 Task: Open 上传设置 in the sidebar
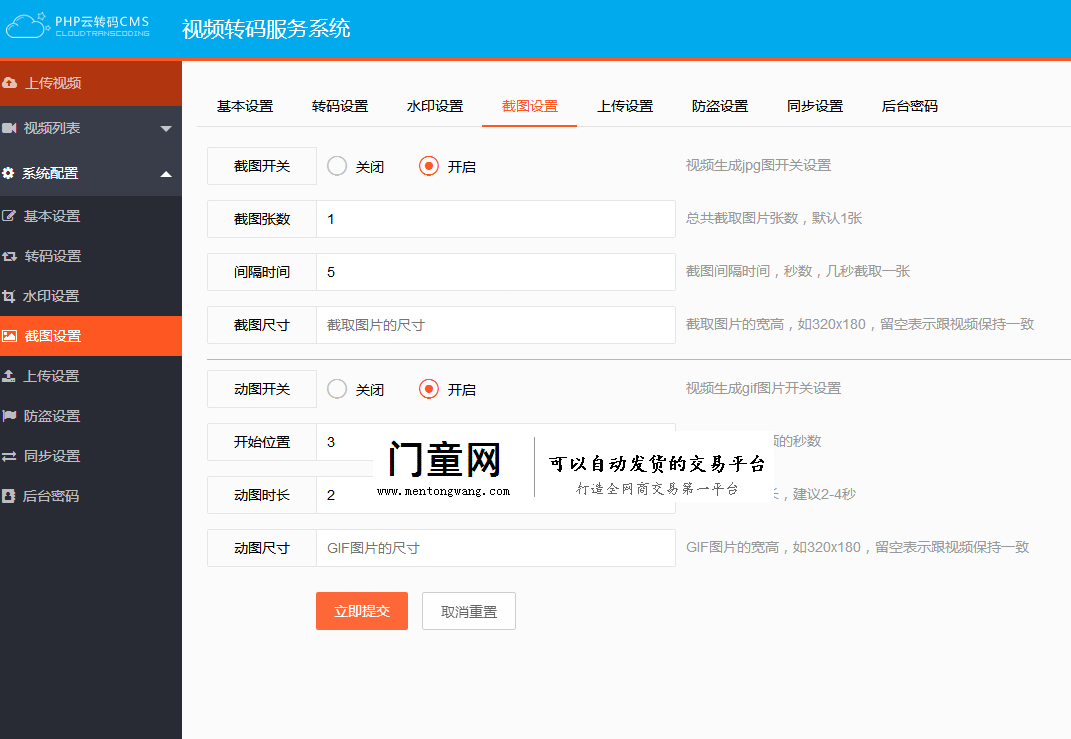click(52, 376)
